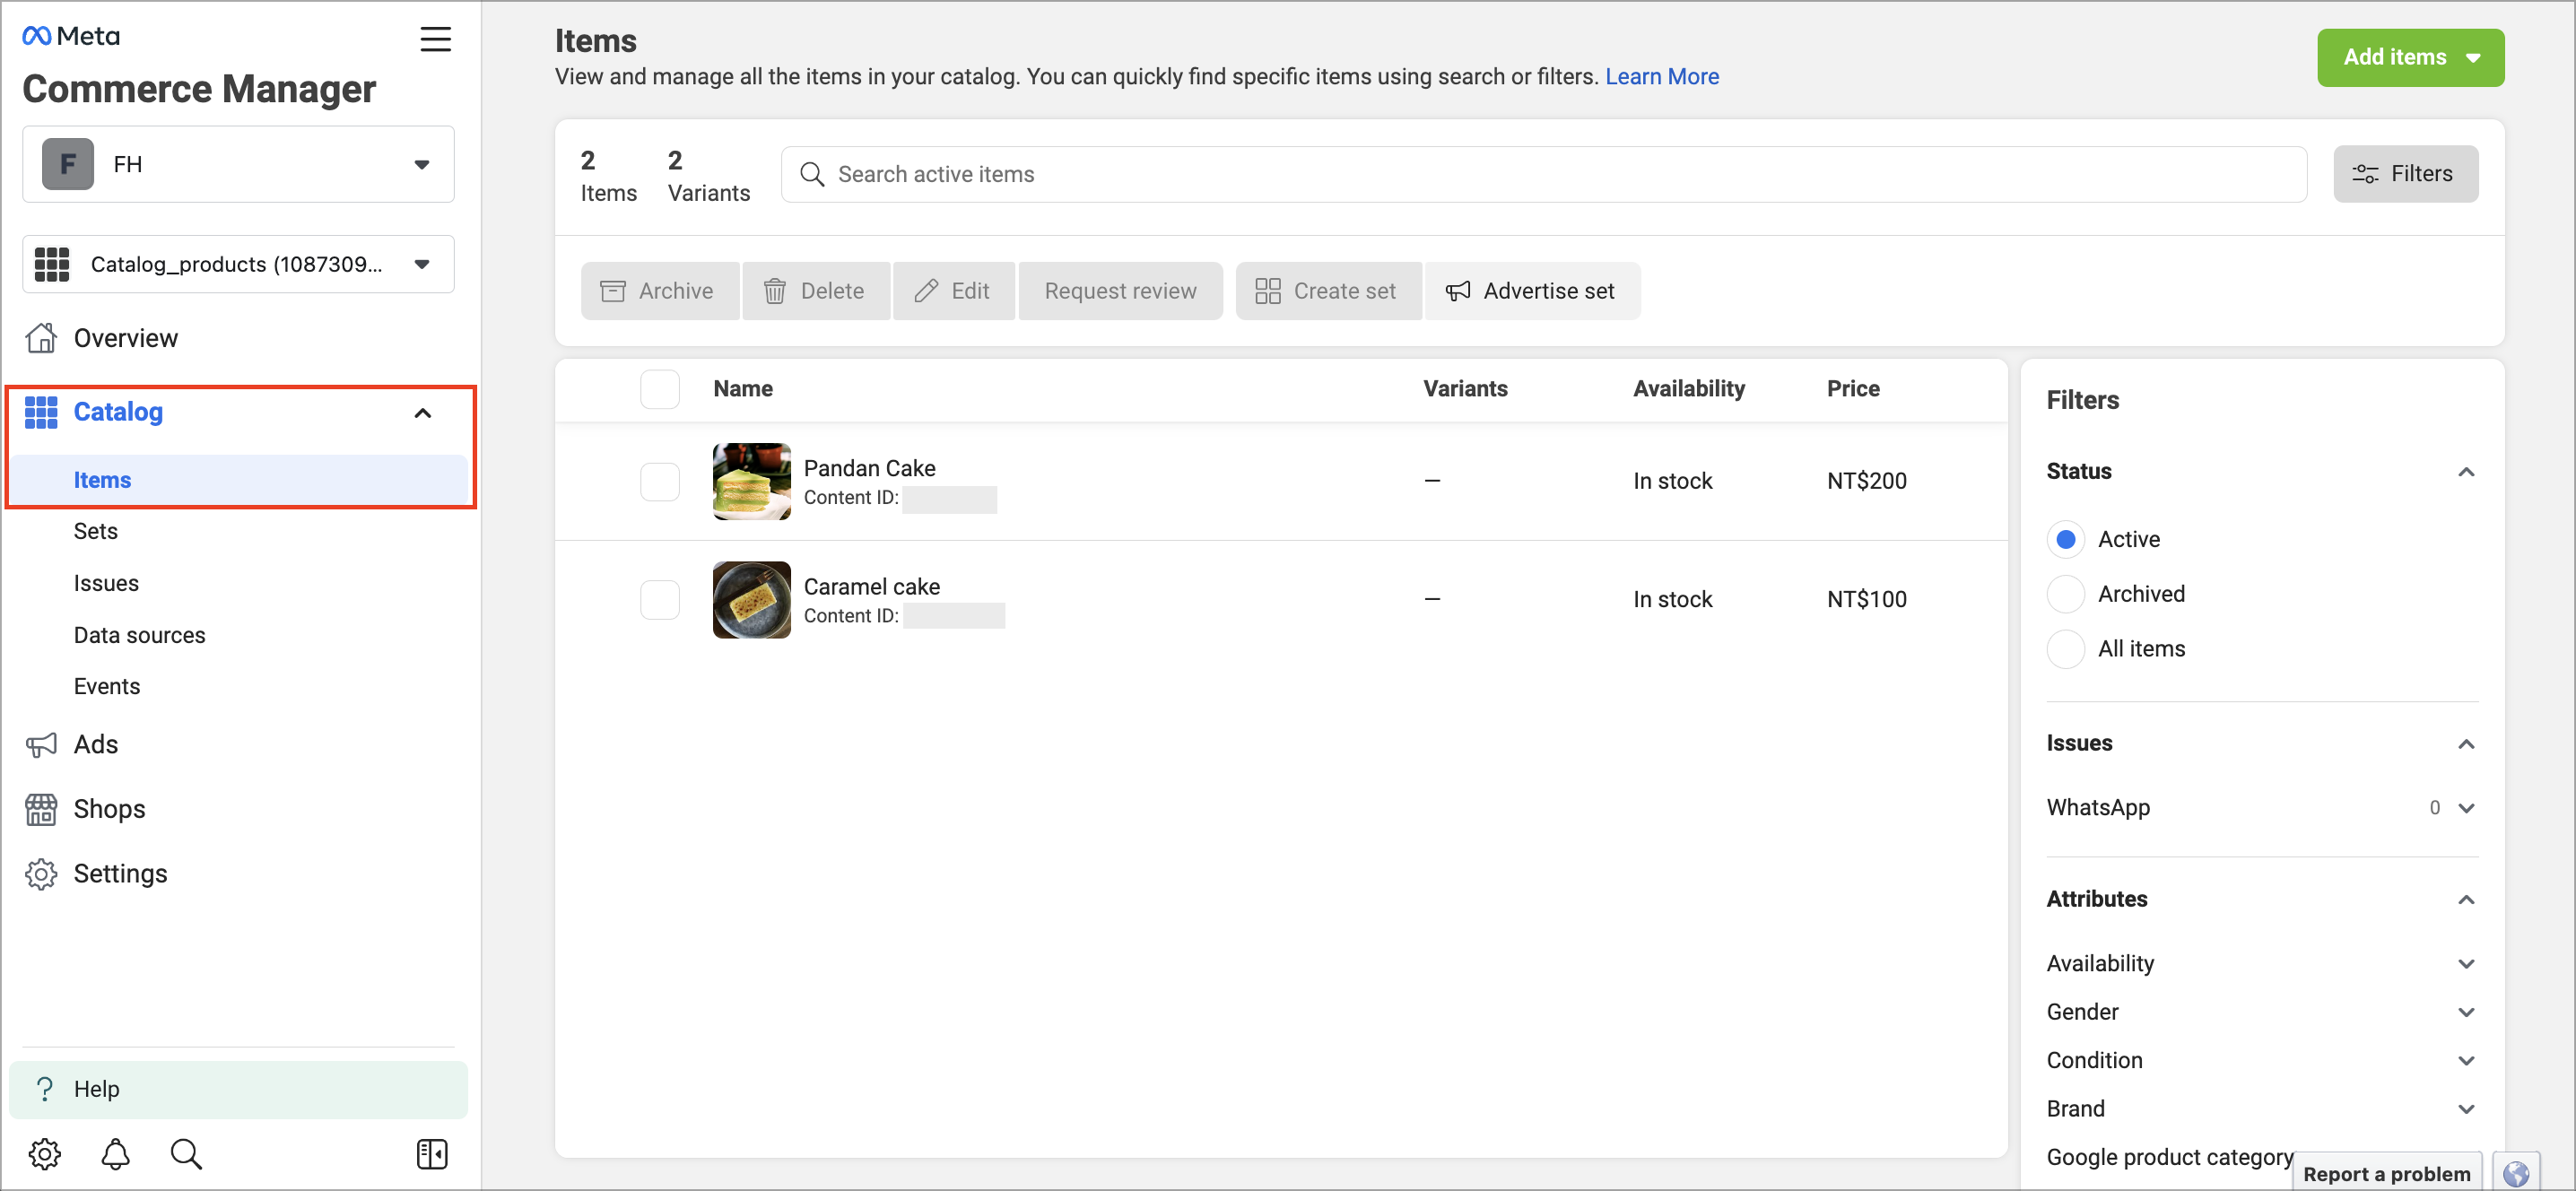Open the Add items dropdown

2410,57
